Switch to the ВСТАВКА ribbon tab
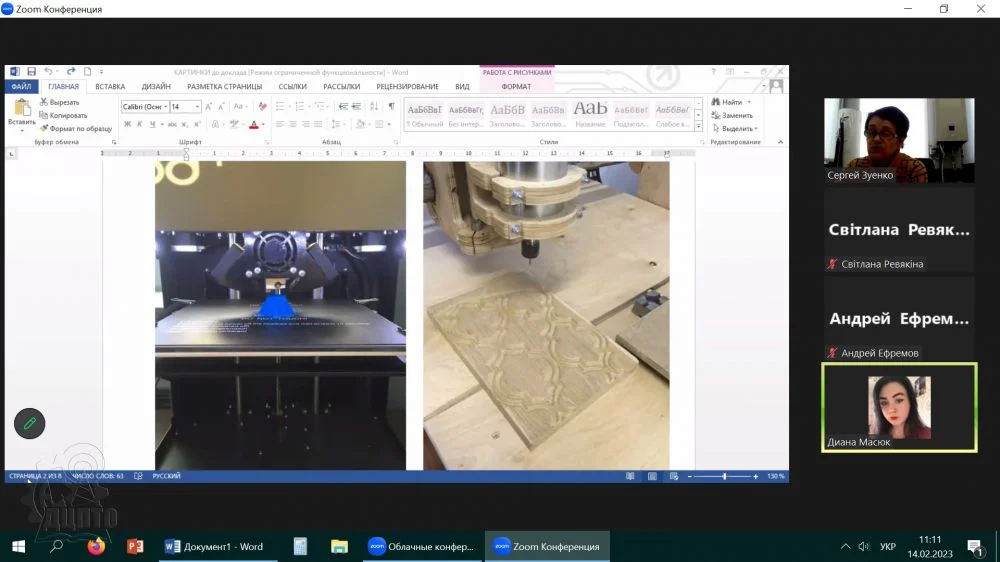This screenshot has width=1000, height=562. (110, 87)
